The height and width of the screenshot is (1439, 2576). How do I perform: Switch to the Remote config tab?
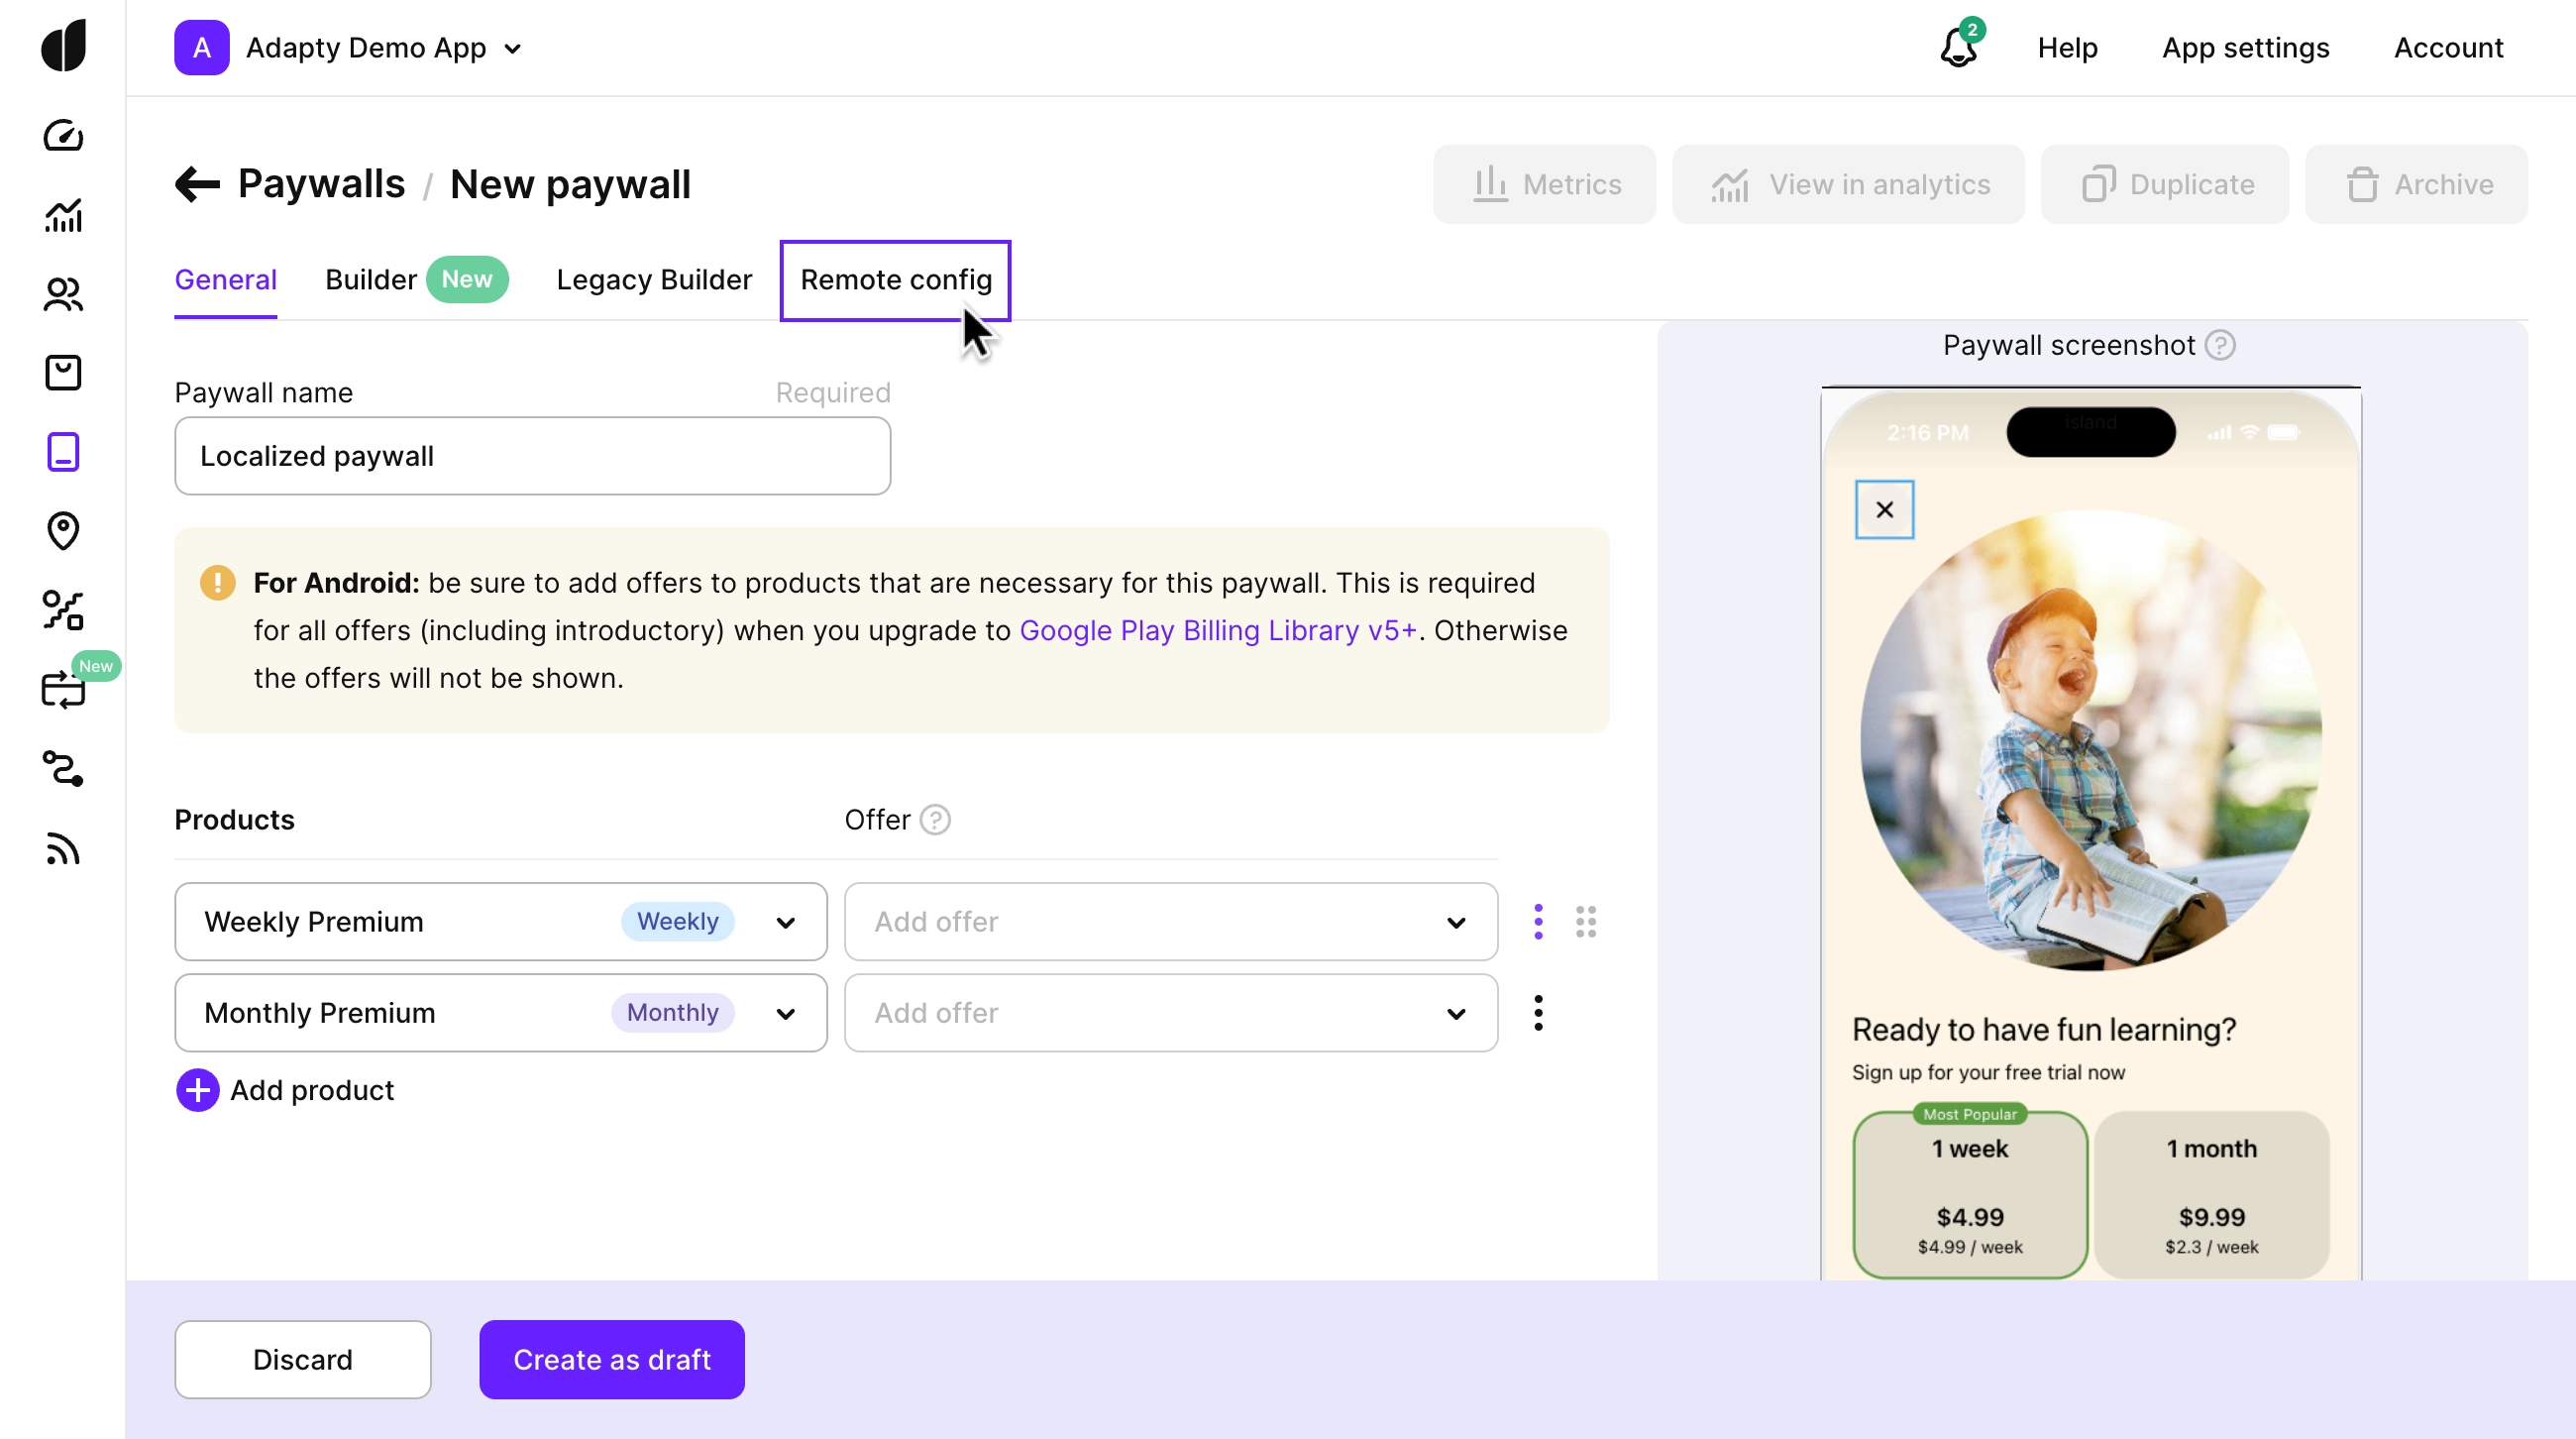pyautogui.click(x=895, y=280)
